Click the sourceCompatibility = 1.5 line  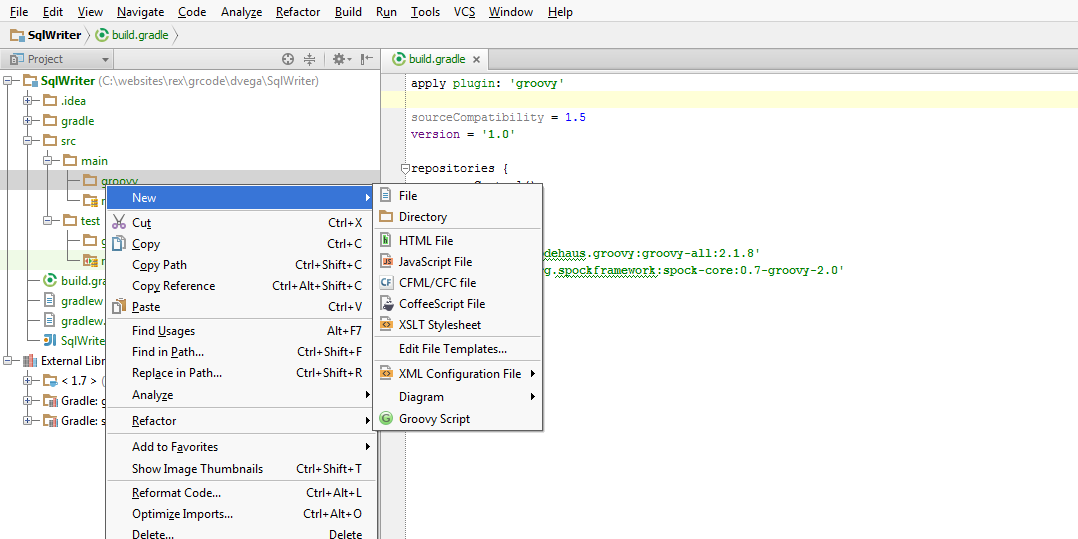(x=498, y=117)
